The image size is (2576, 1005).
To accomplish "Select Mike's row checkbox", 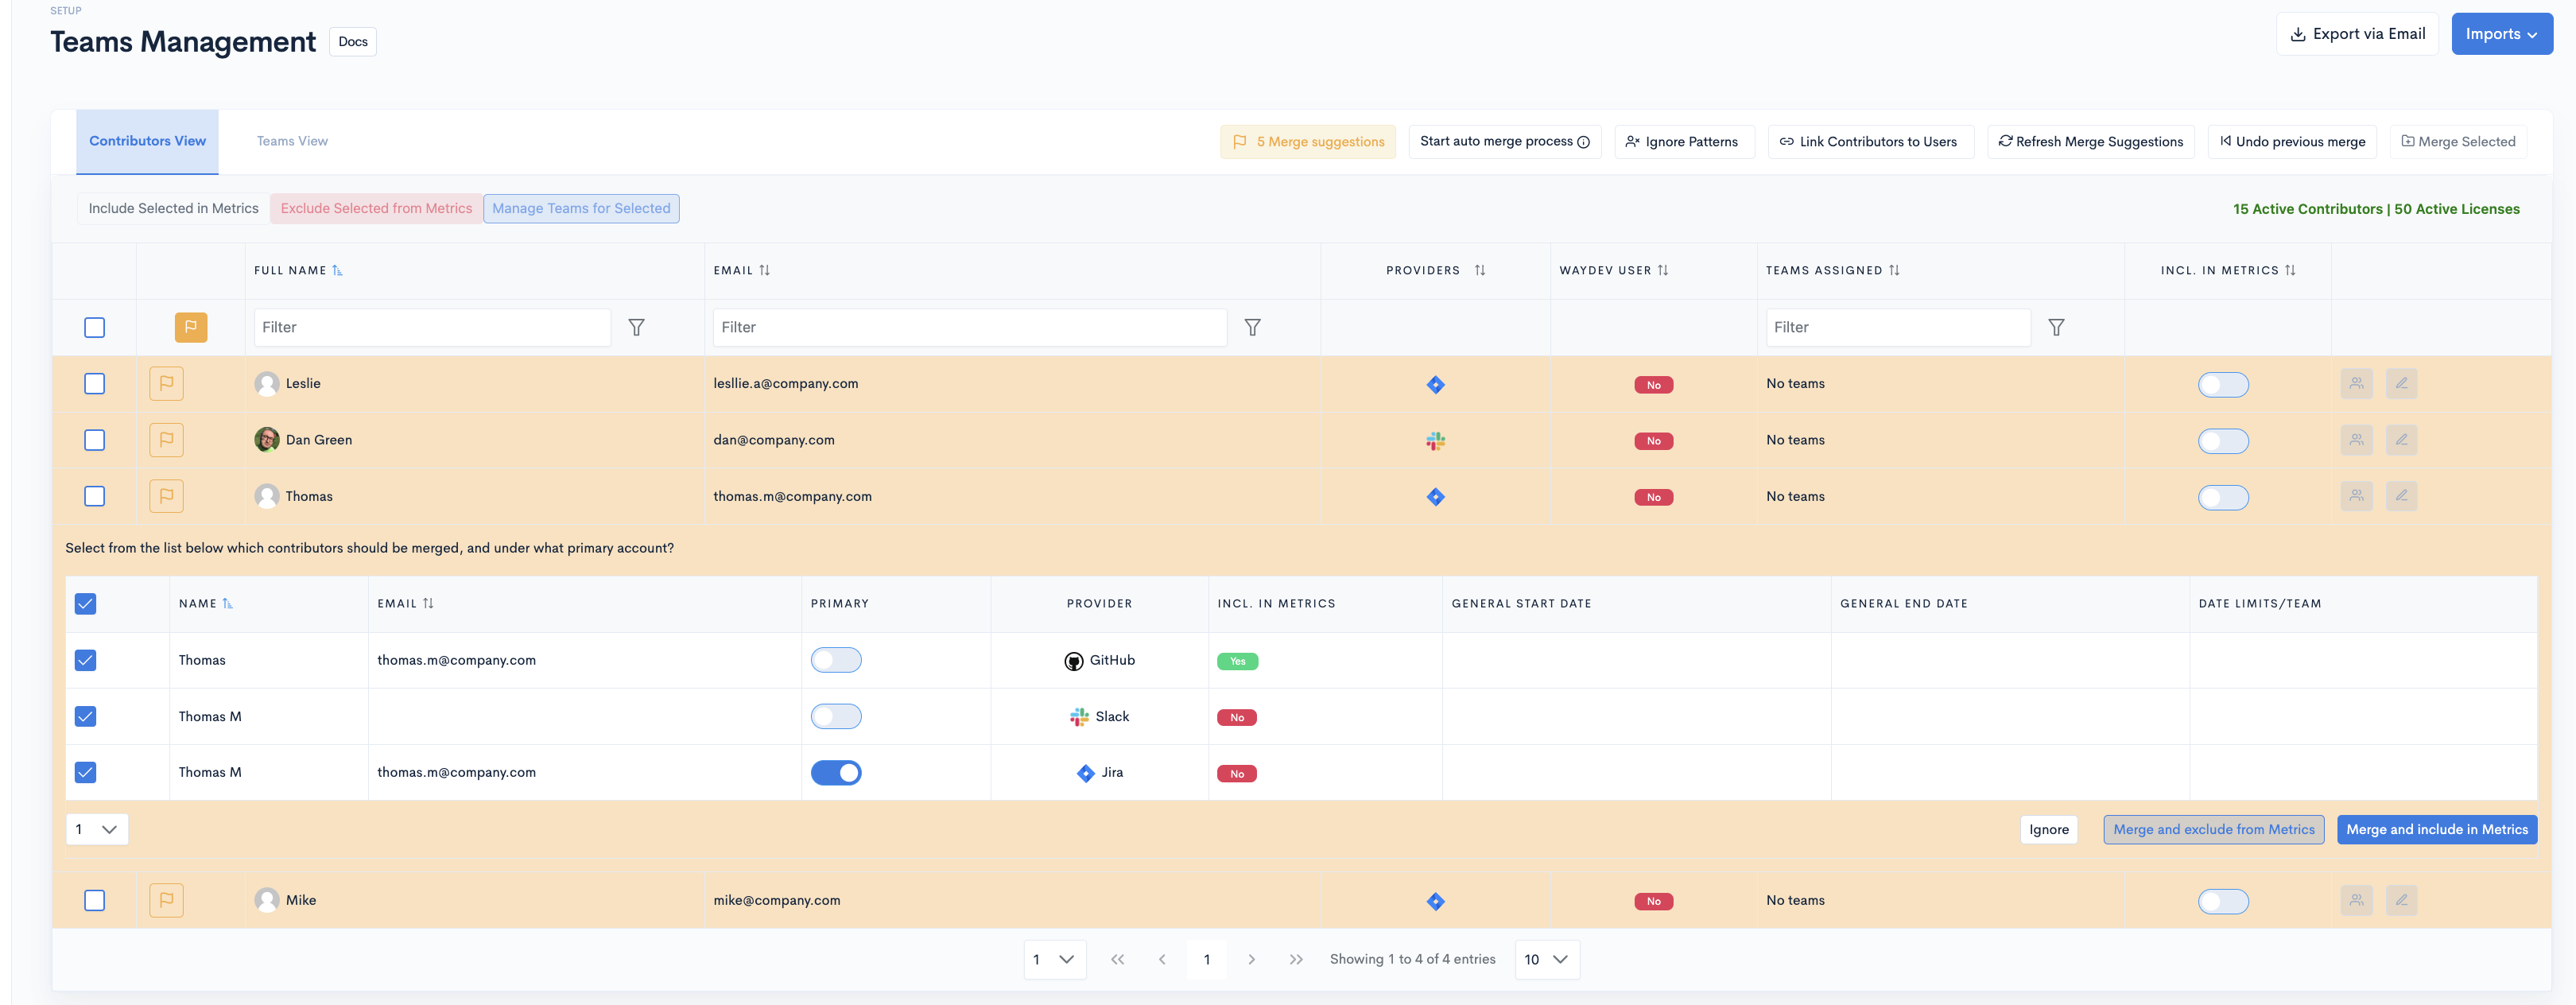I will pos(94,900).
